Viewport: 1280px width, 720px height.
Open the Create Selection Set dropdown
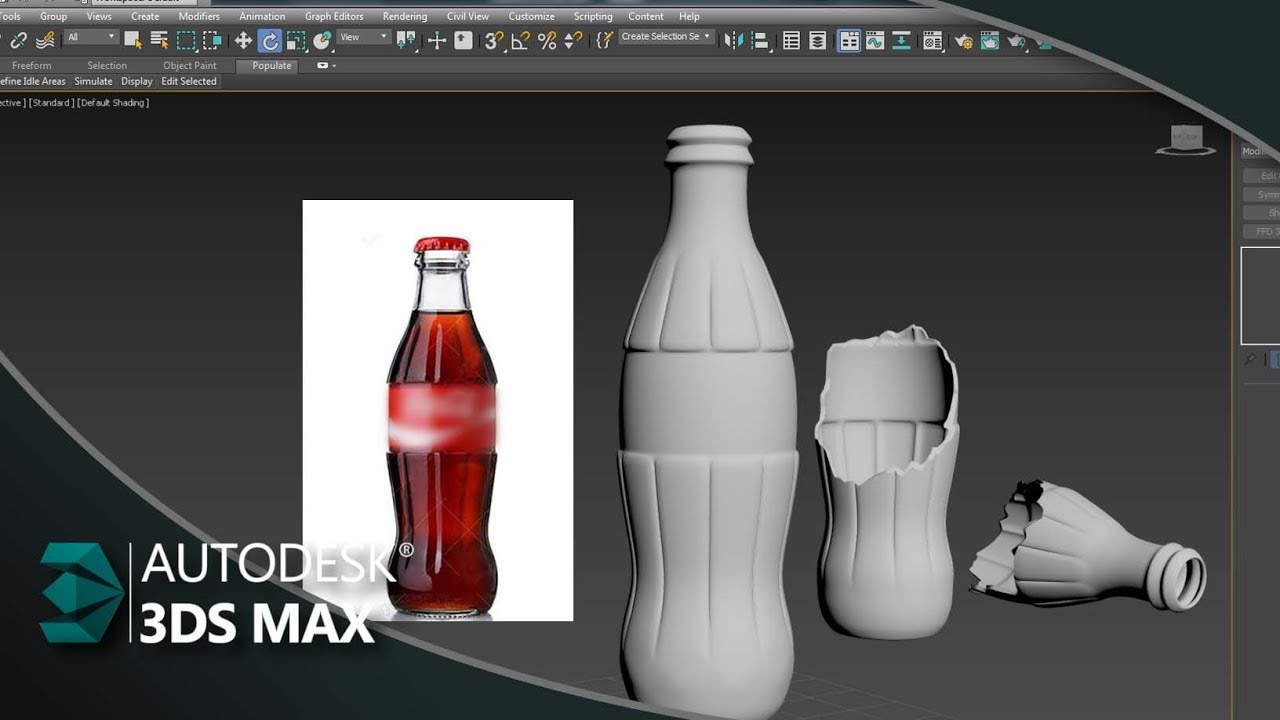coord(666,37)
